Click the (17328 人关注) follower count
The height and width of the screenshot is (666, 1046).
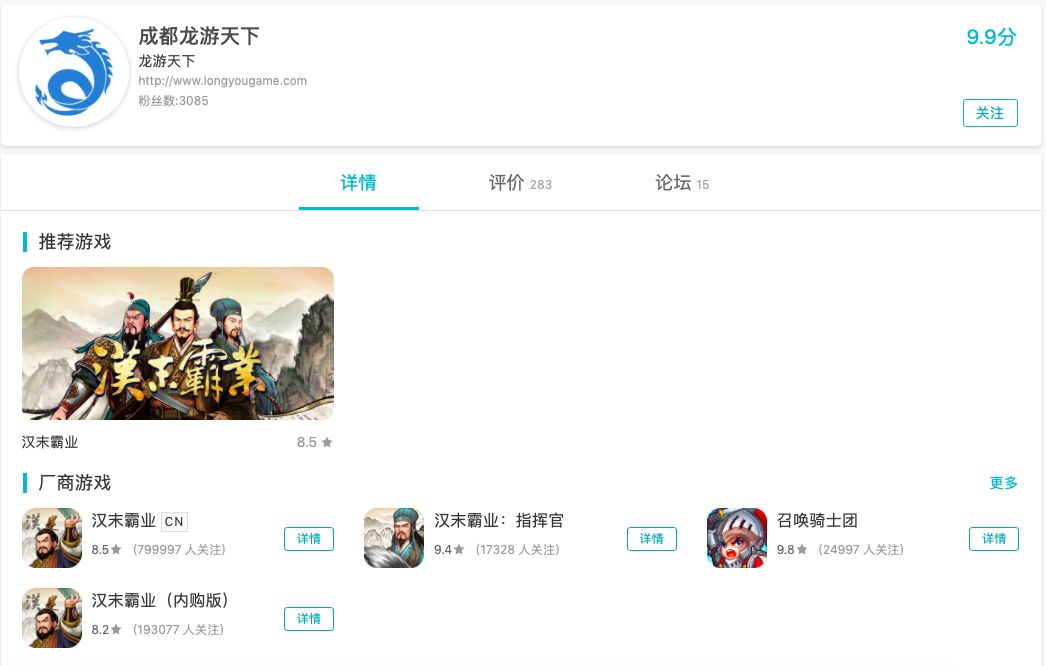pos(518,550)
